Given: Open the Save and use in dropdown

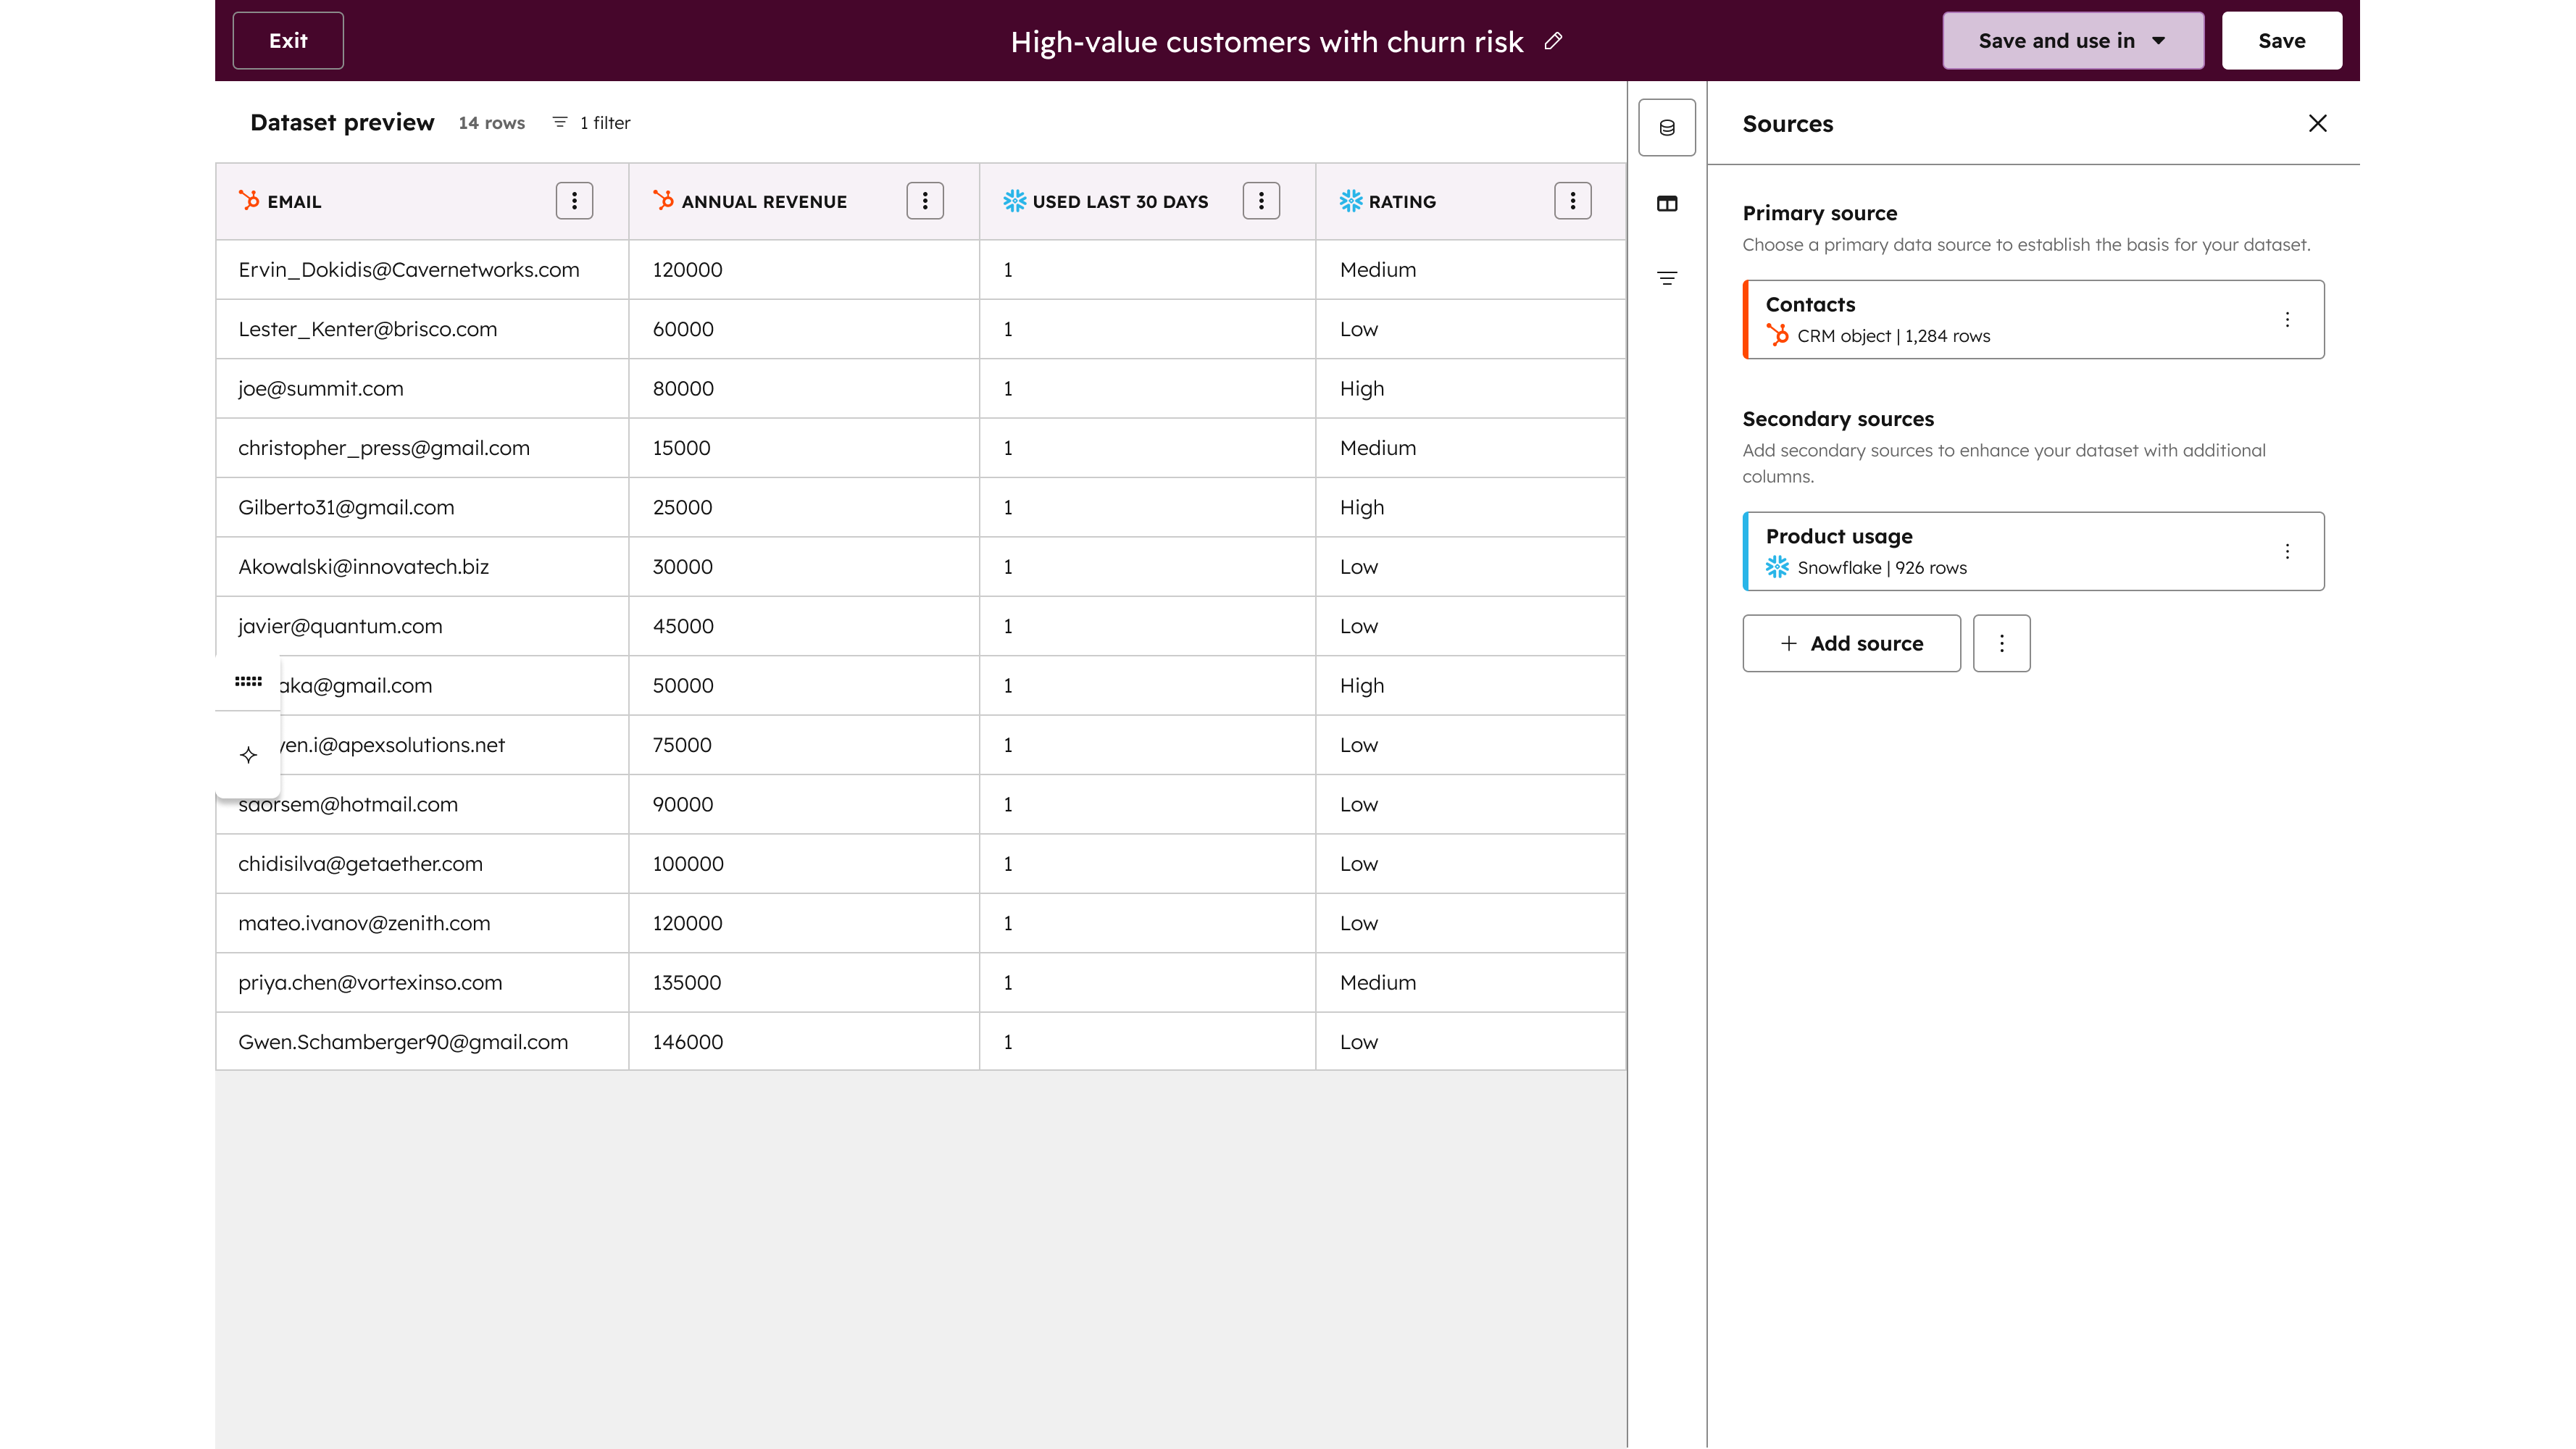Looking at the screenshot, I should click(x=2072, y=40).
